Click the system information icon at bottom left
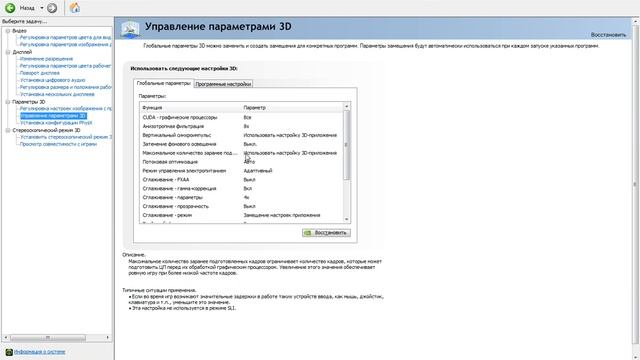 coord(9,352)
